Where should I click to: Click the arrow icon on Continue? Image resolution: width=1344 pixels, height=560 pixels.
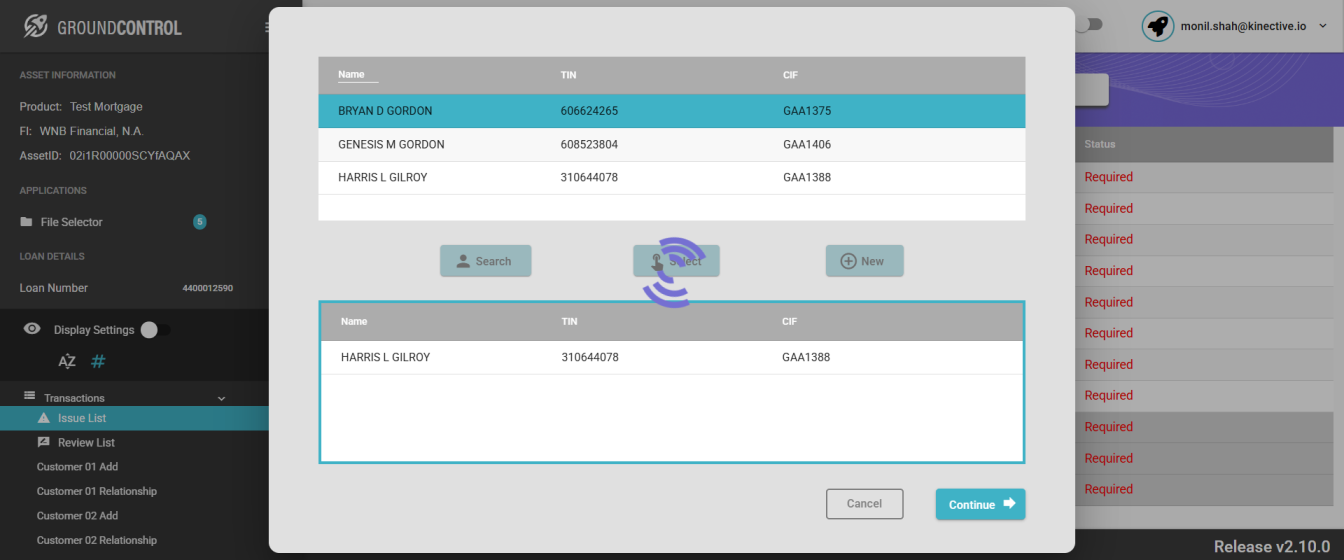pos(1009,504)
